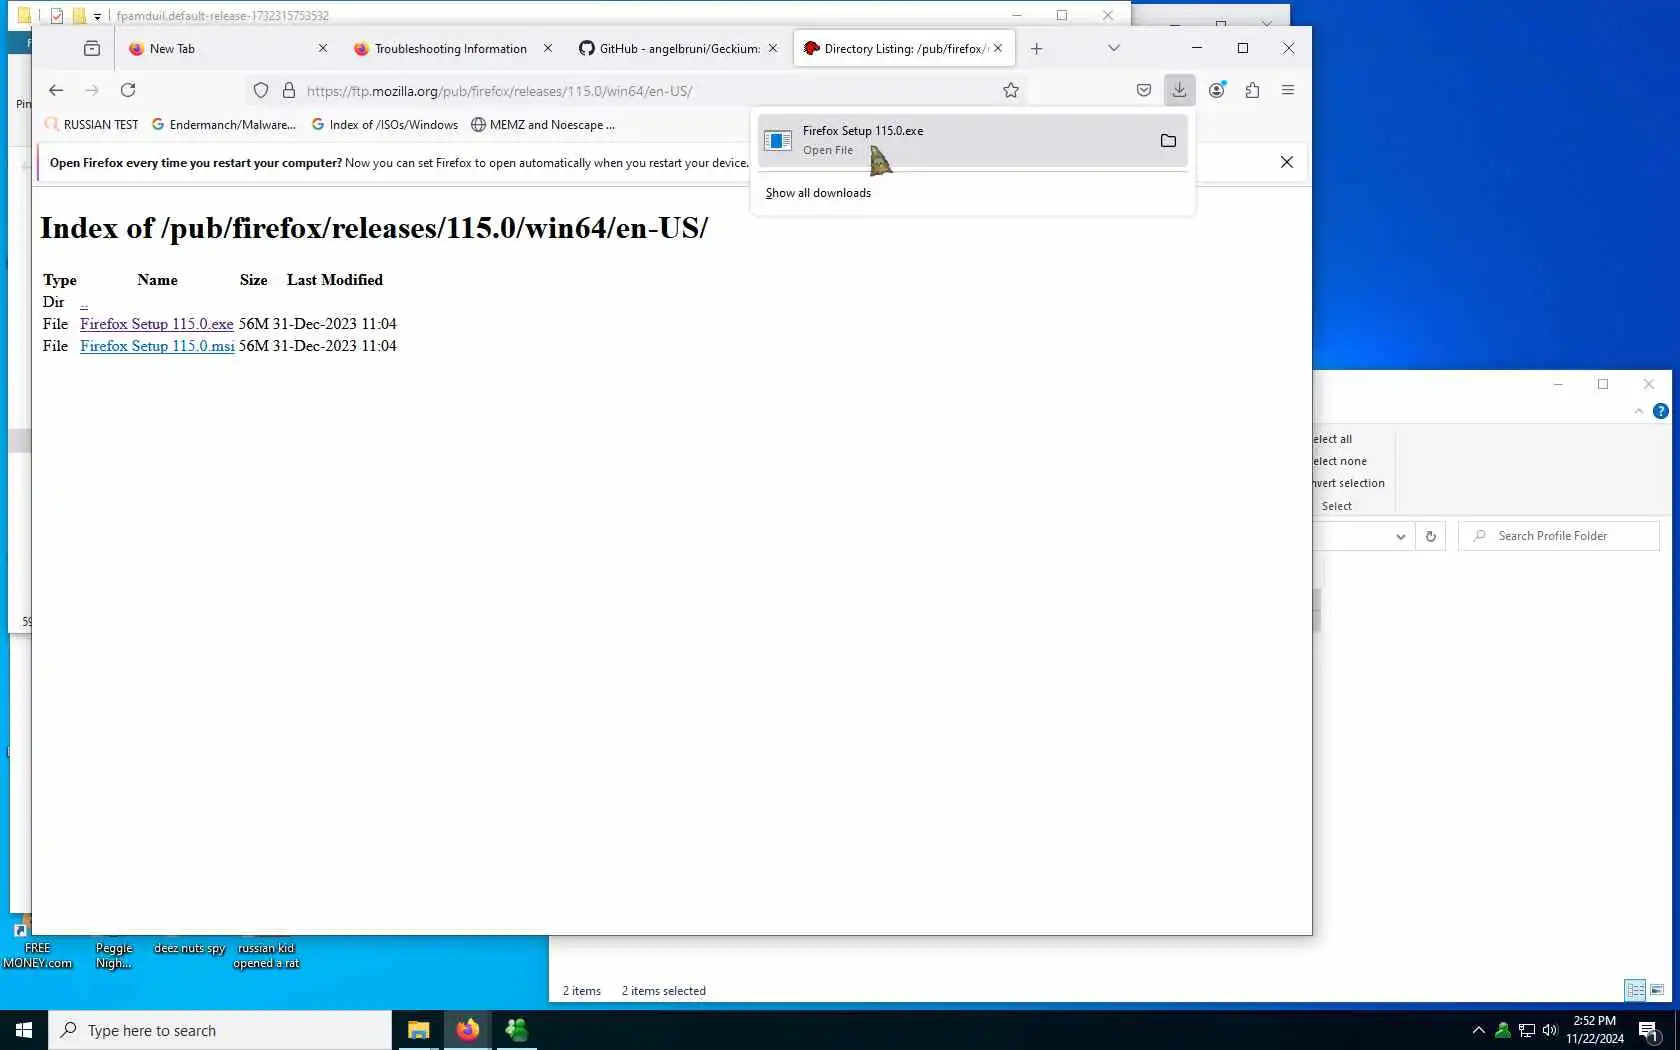Open the taskbar clock and date
The height and width of the screenshot is (1050, 1680).
click(x=1595, y=1030)
